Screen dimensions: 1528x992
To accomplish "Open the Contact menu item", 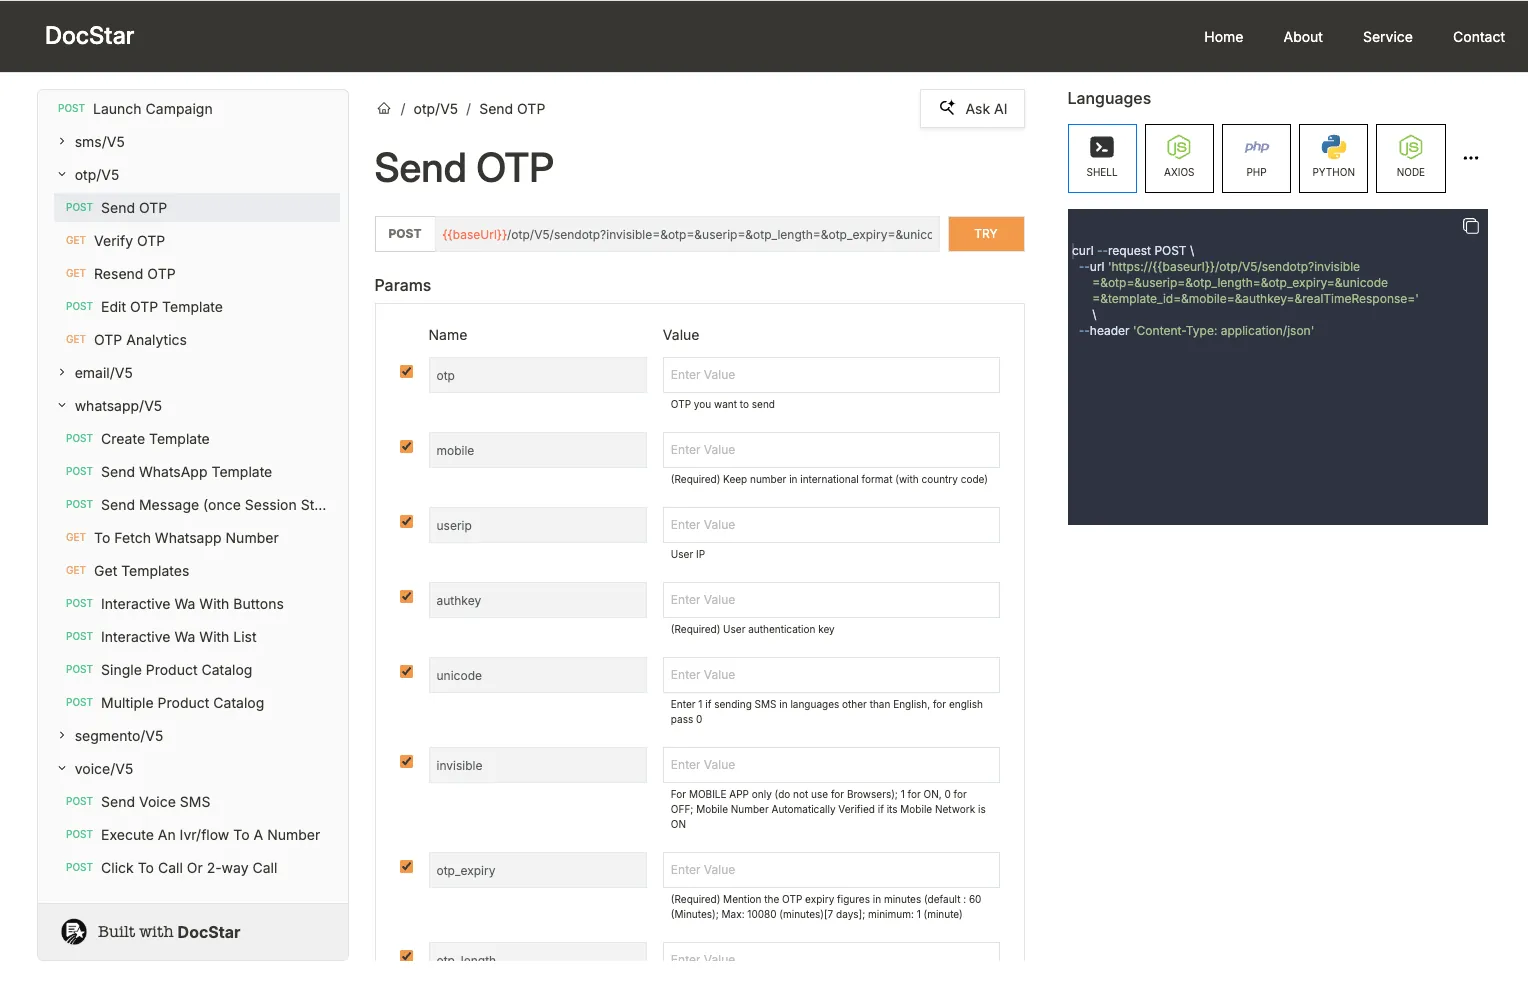I will [x=1478, y=36].
